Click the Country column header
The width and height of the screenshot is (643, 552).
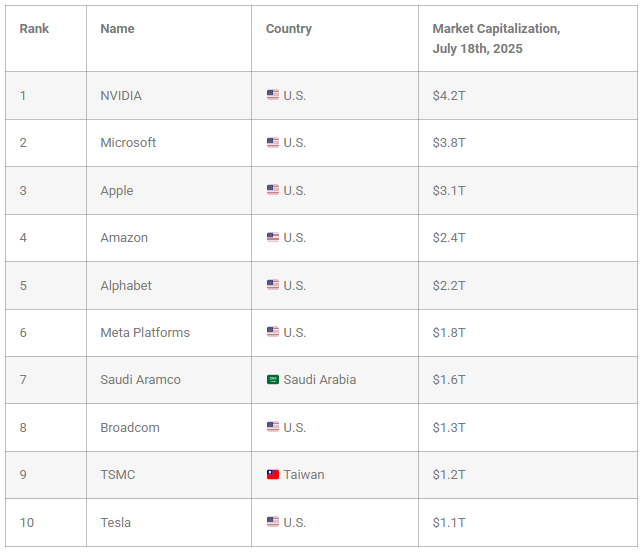tap(289, 29)
